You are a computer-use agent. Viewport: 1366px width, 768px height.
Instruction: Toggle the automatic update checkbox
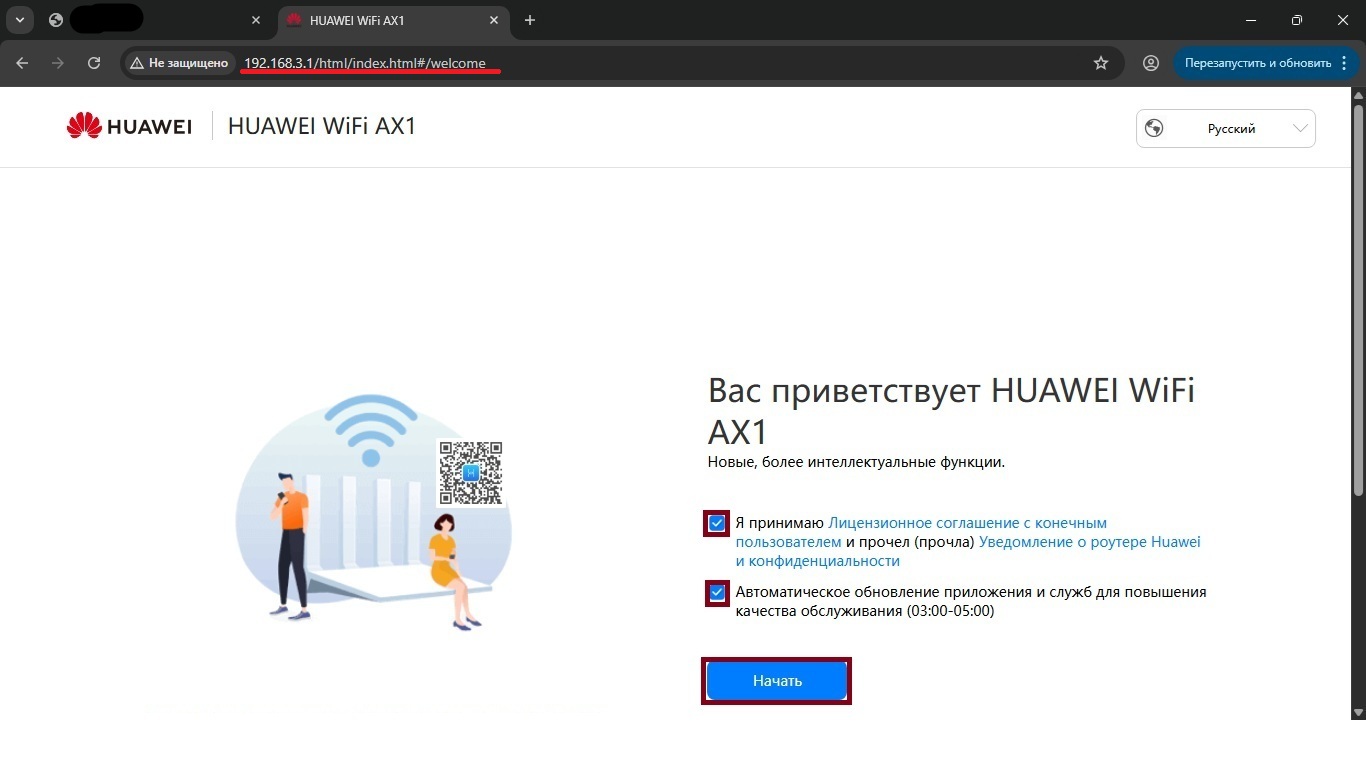pos(716,593)
